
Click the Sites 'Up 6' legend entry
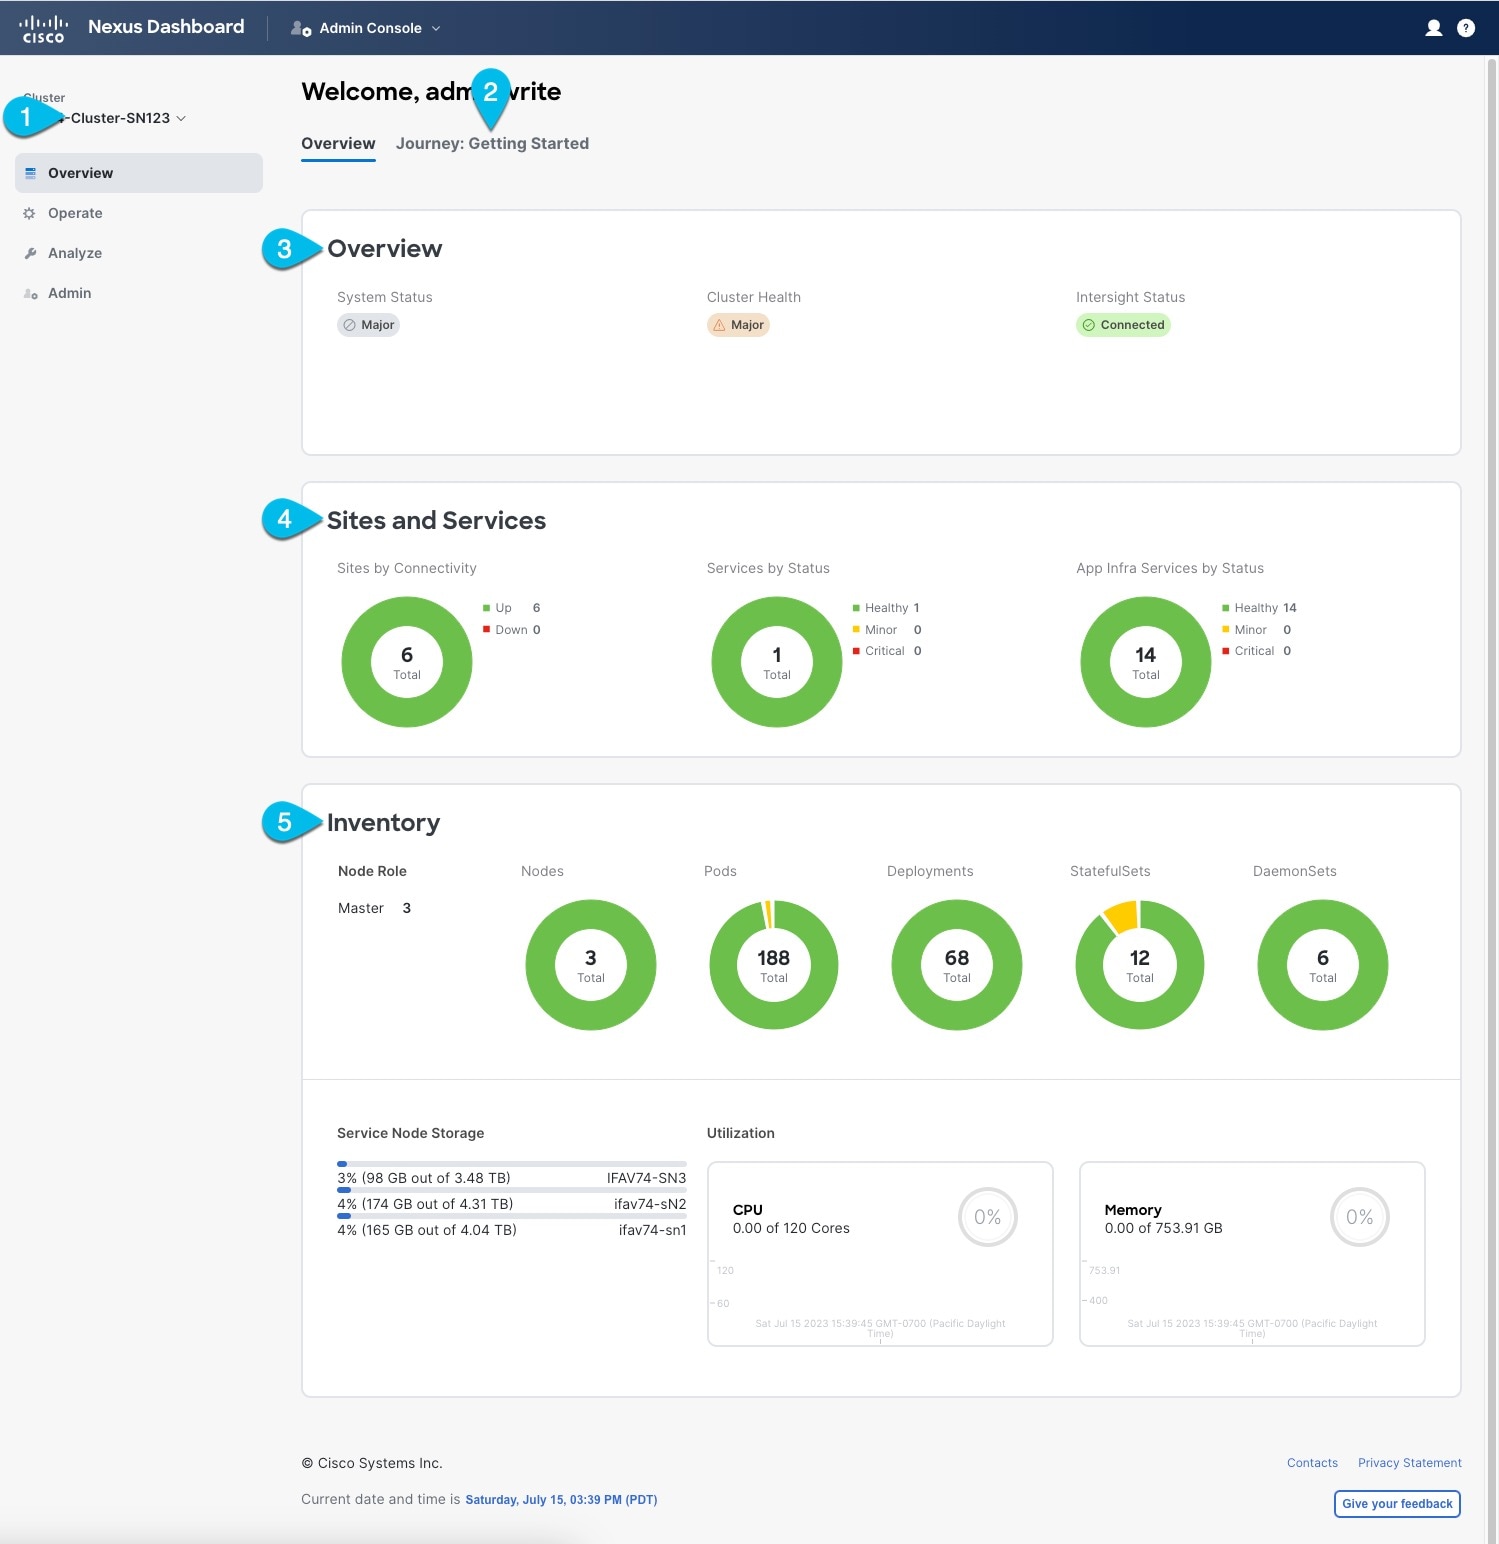pyautogui.click(x=512, y=608)
